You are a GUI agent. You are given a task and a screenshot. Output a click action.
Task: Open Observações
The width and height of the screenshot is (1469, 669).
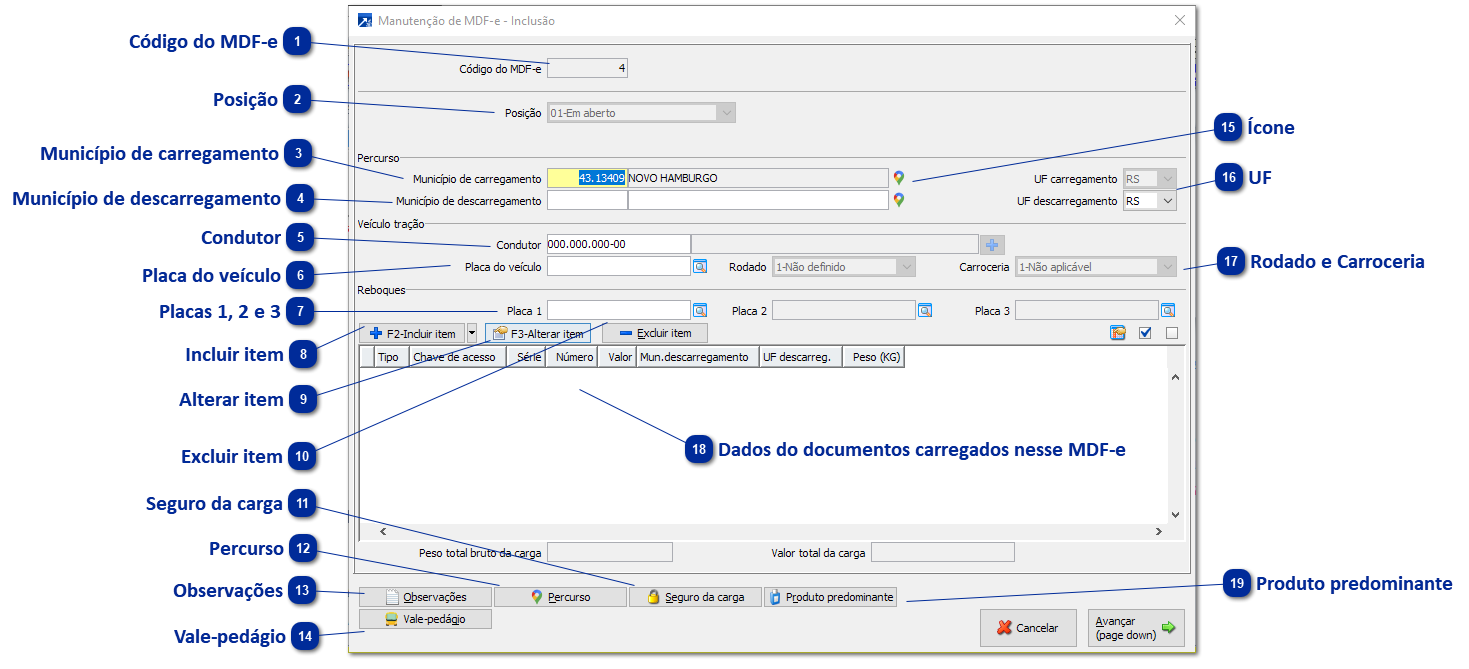(x=426, y=597)
